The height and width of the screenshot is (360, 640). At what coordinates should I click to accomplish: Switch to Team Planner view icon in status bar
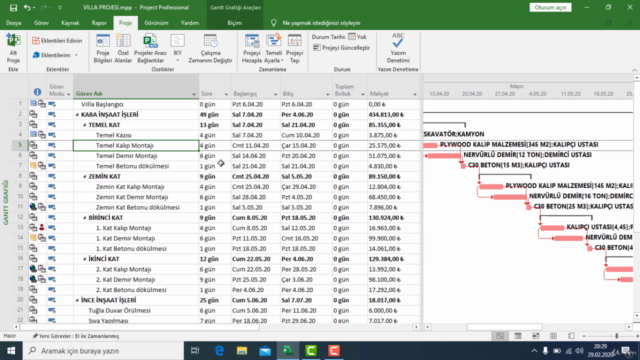536,336
